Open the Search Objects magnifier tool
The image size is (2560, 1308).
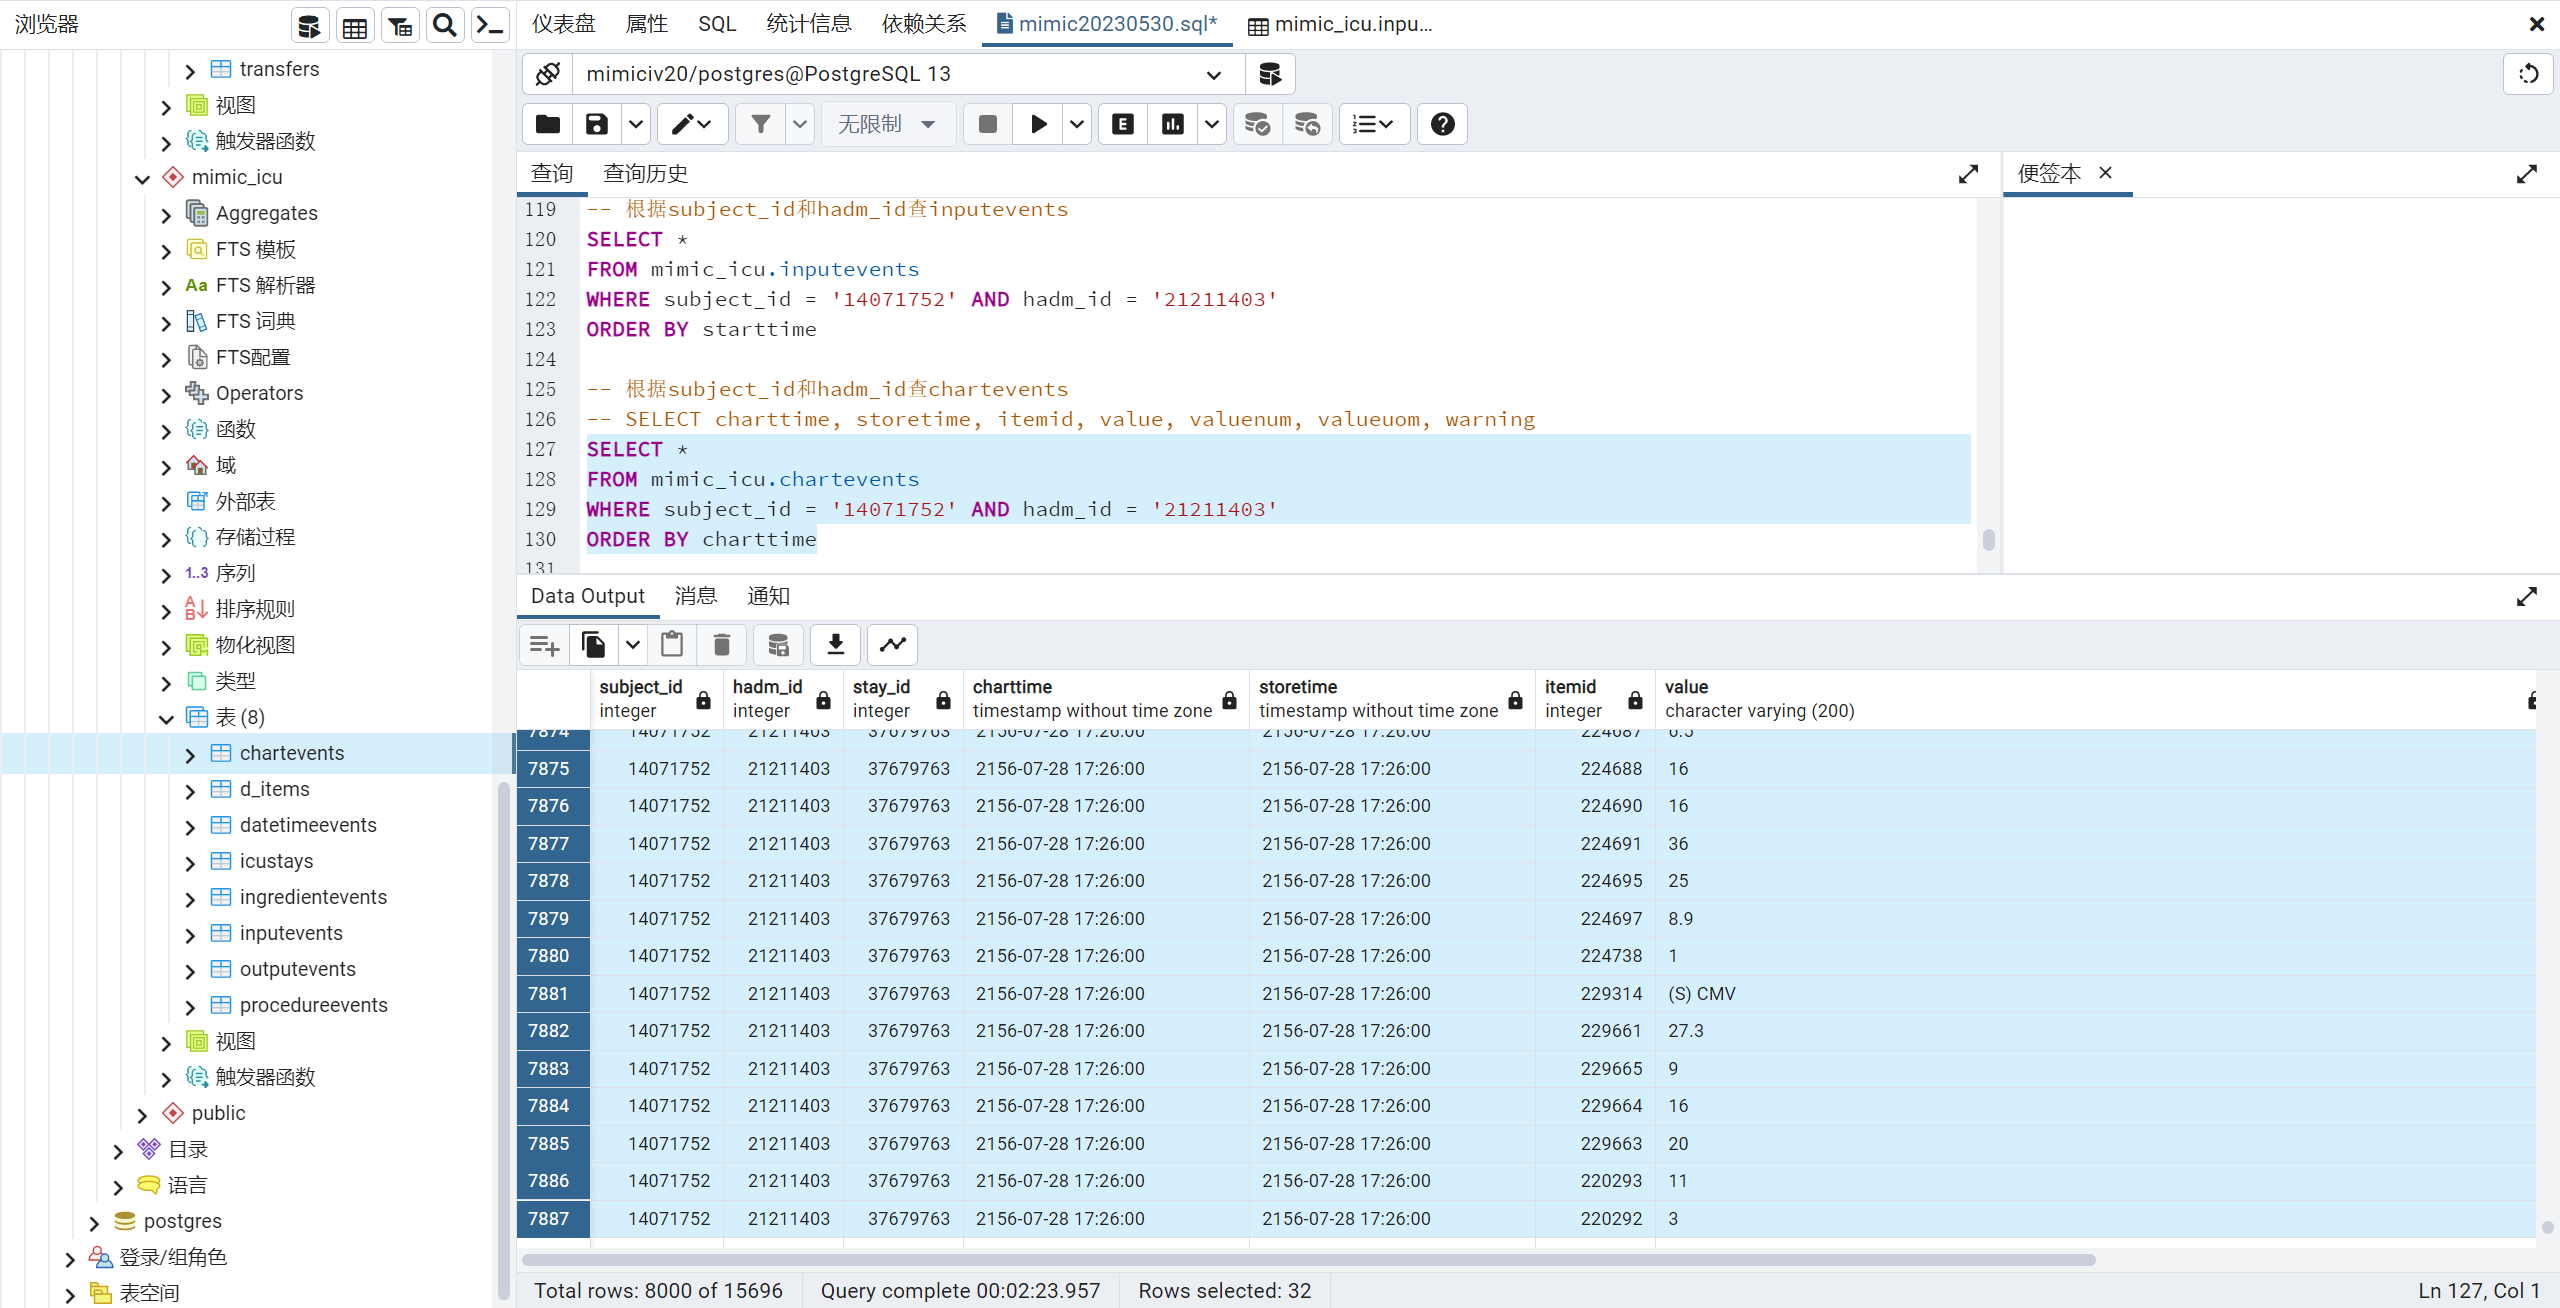445,25
